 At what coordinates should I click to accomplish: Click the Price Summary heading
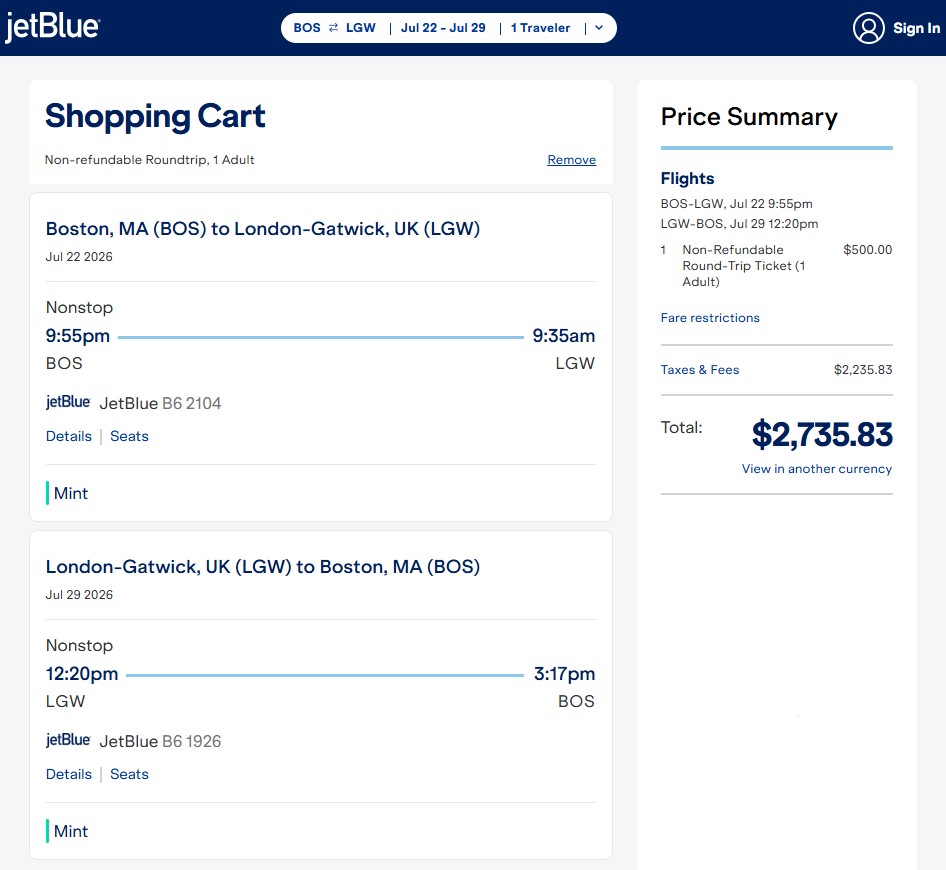coord(749,117)
